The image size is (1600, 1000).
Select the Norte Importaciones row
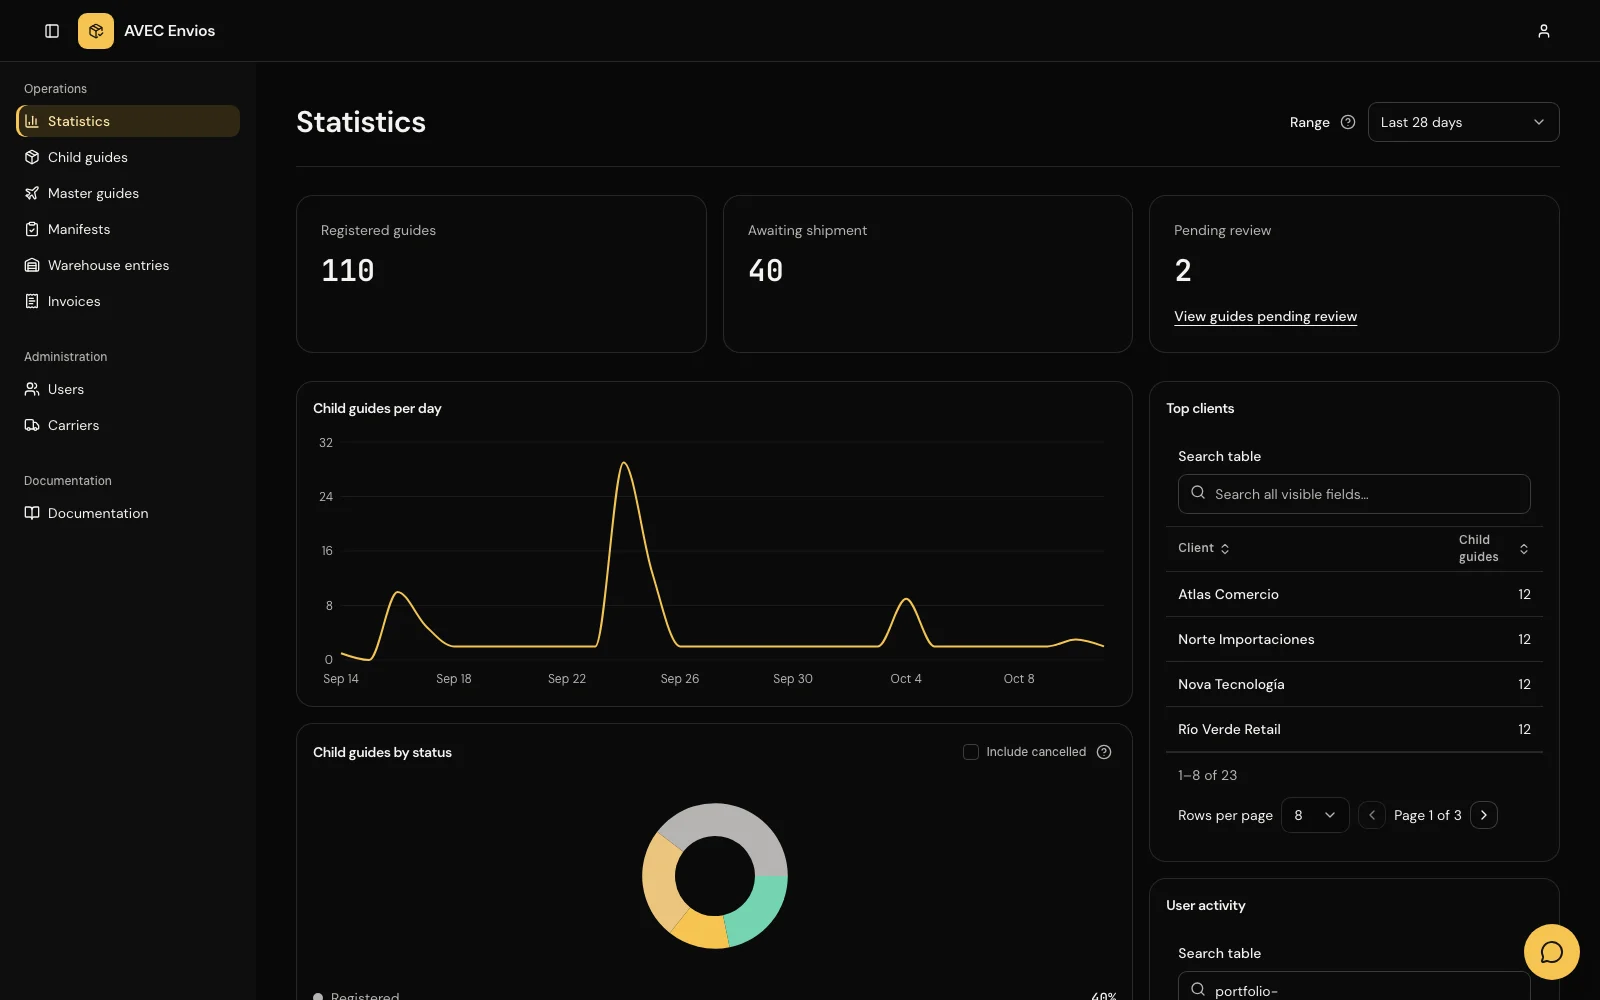tap(1354, 639)
